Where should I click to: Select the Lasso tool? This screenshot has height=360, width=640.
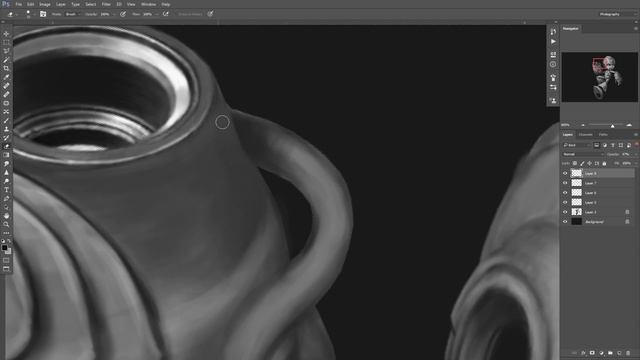6,51
